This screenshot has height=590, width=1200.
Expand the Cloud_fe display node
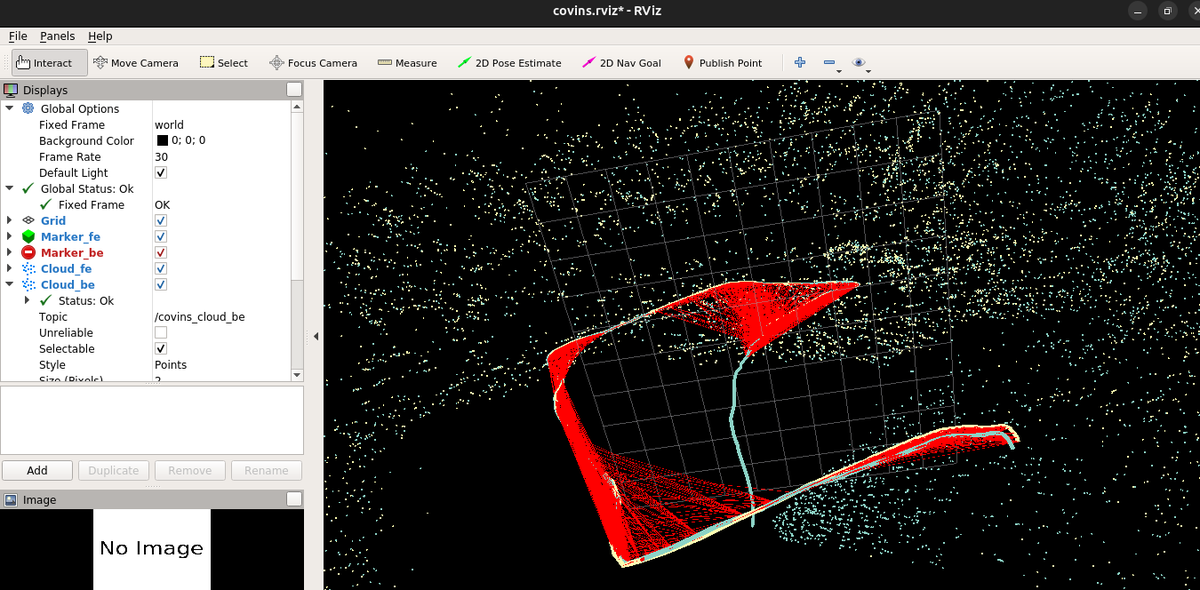(x=9, y=268)
